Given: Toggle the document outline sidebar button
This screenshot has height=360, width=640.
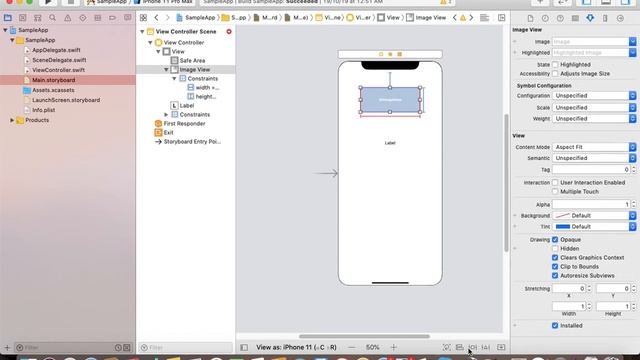Looking at the screenshot, I should coord(244,347).
